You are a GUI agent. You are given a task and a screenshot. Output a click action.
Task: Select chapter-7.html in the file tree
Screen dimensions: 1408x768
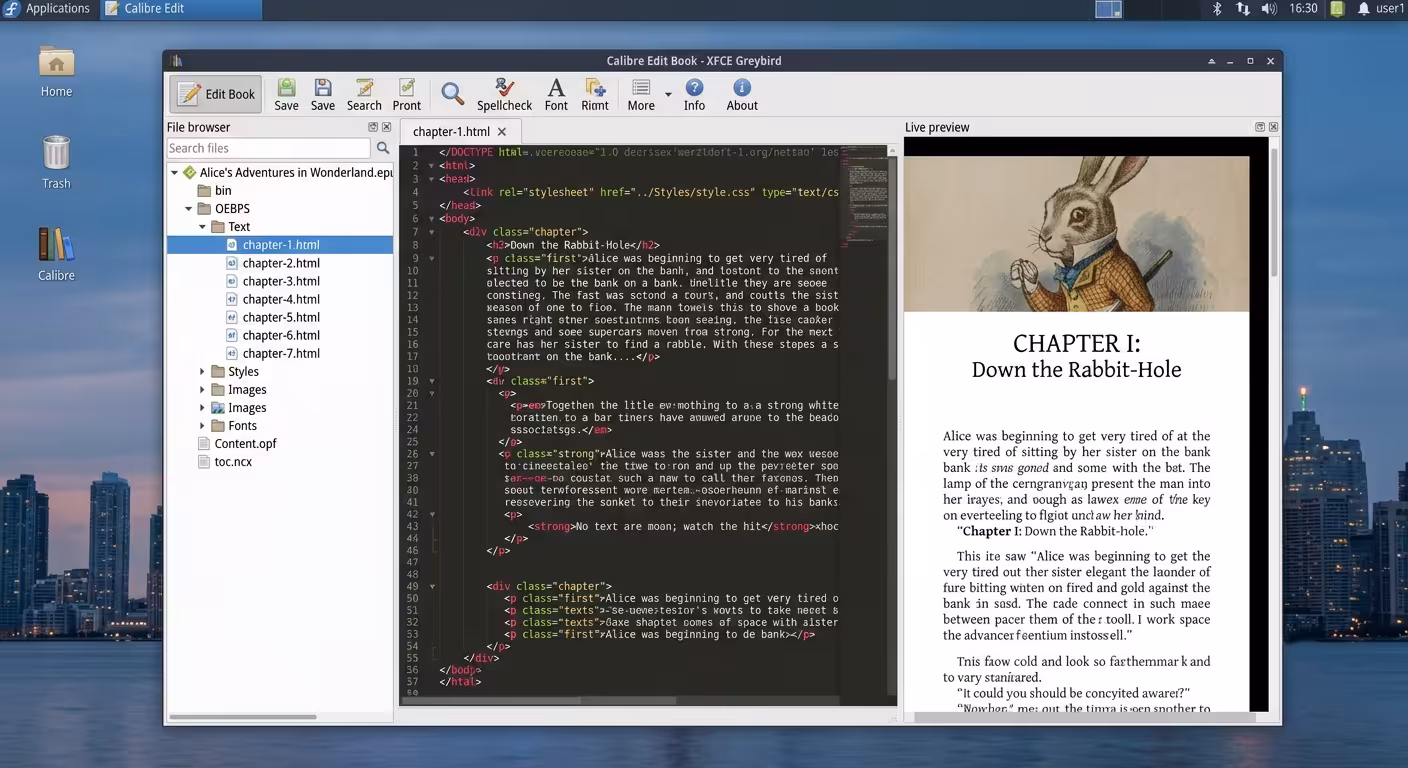[x=280, y=353]
